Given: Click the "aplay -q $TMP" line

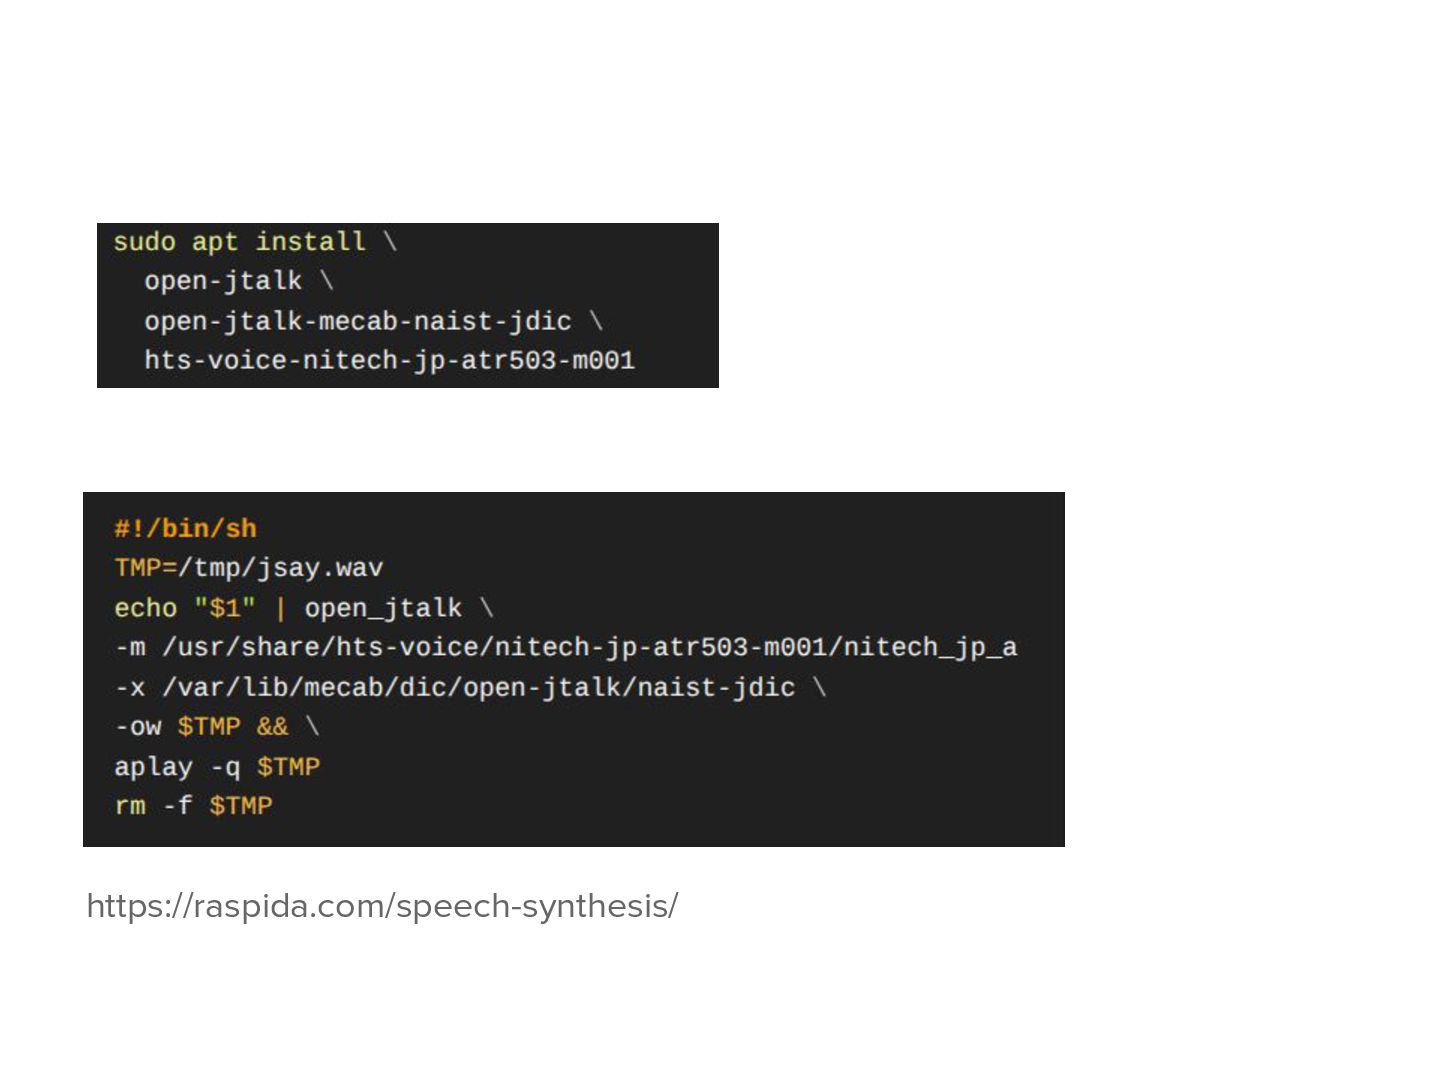Looking at the screenshot, I should point(217,767).
